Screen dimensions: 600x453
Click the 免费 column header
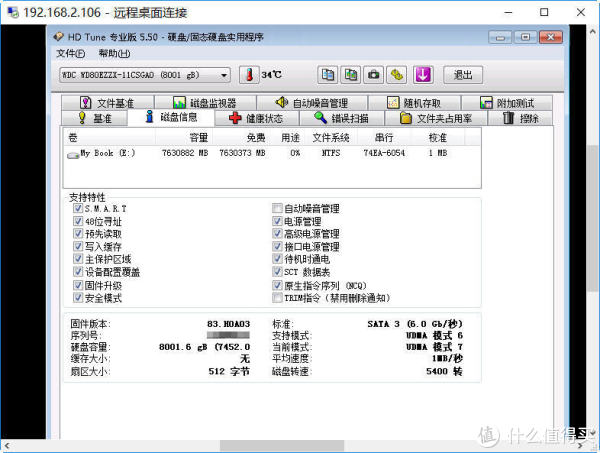[x=241, y=137]
